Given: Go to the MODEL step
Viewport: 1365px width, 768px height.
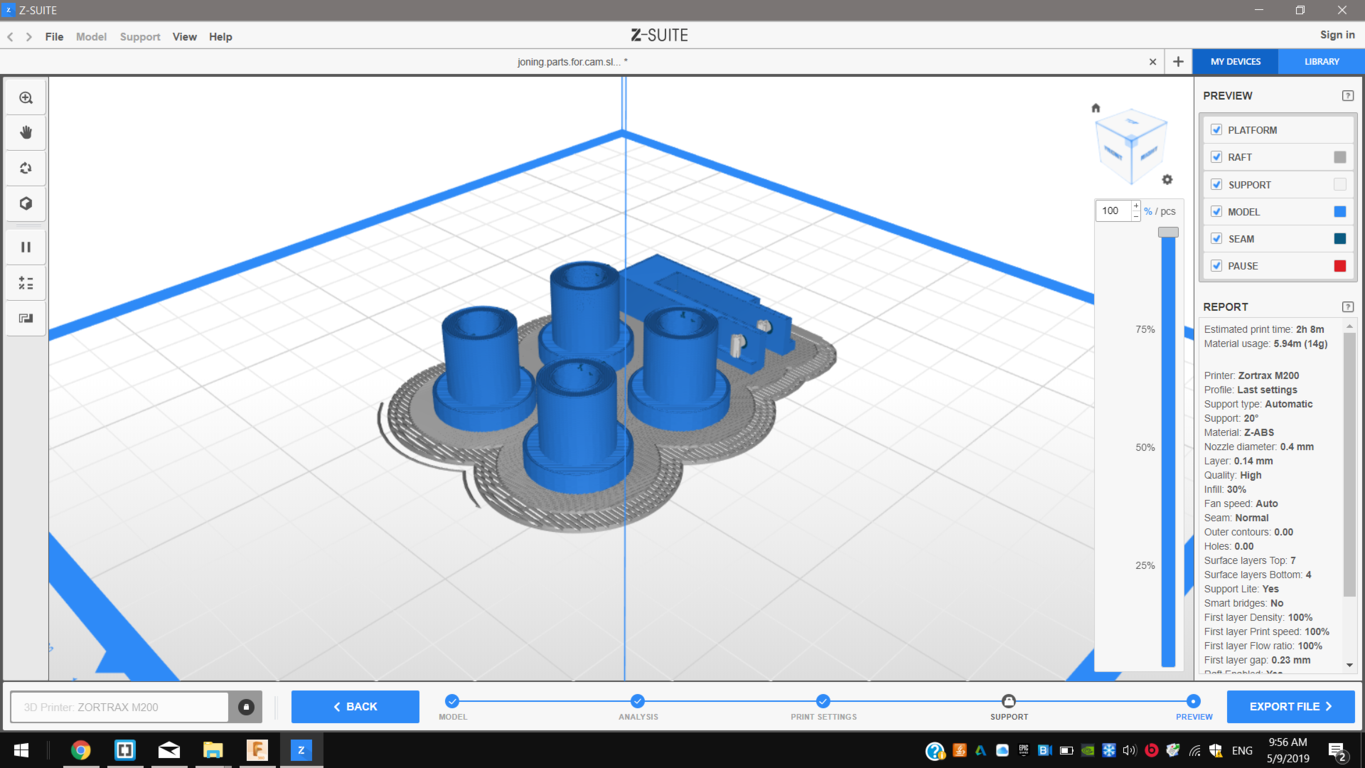Looking at the screenshot, I should pyautogui.click(x=452, y=702).
